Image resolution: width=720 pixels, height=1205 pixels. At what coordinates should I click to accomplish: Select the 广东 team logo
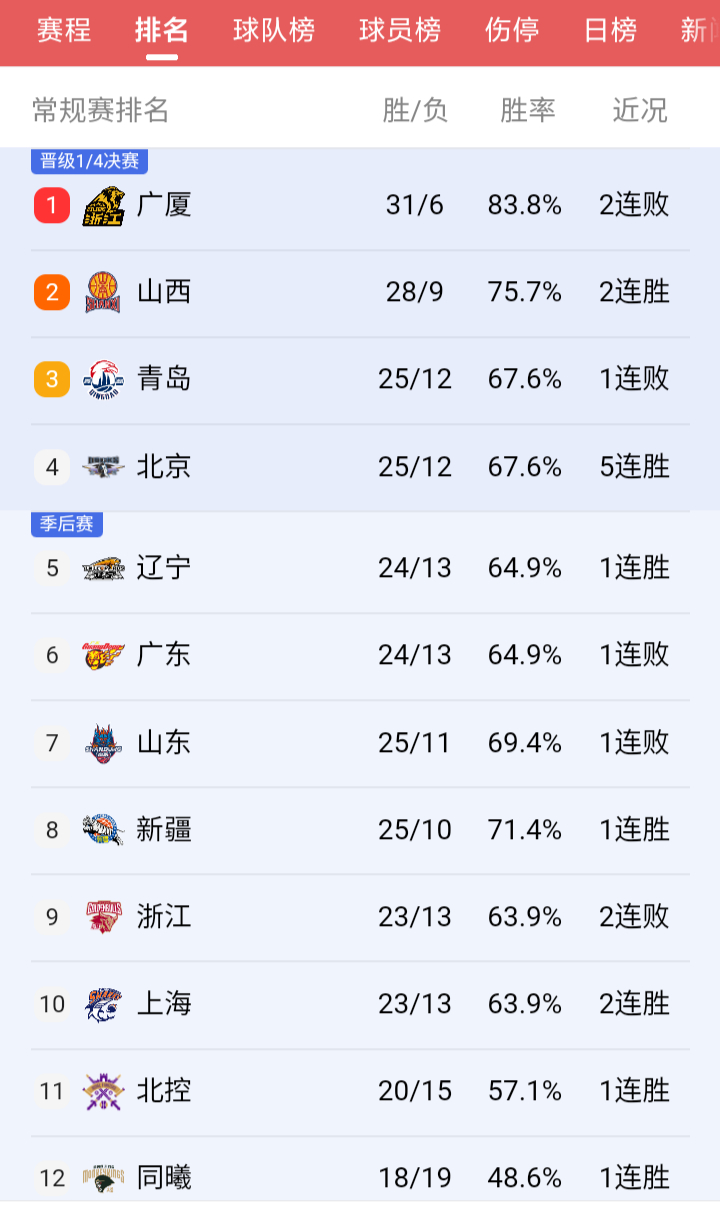pos(104,656)
